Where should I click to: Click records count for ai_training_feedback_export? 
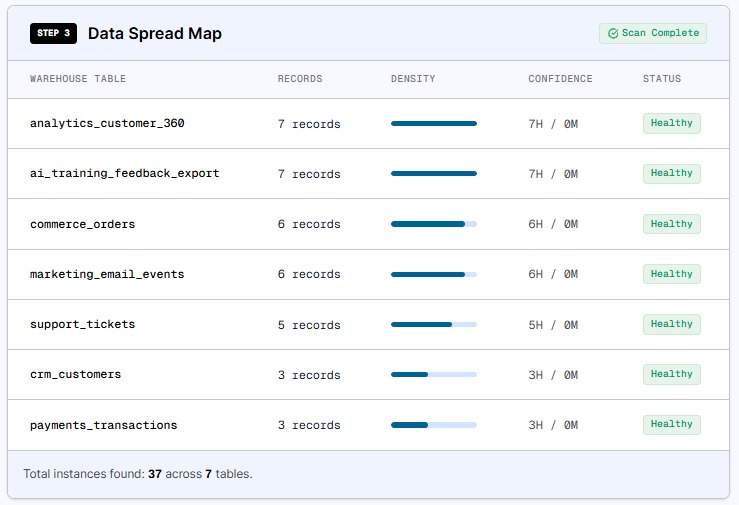309,174
